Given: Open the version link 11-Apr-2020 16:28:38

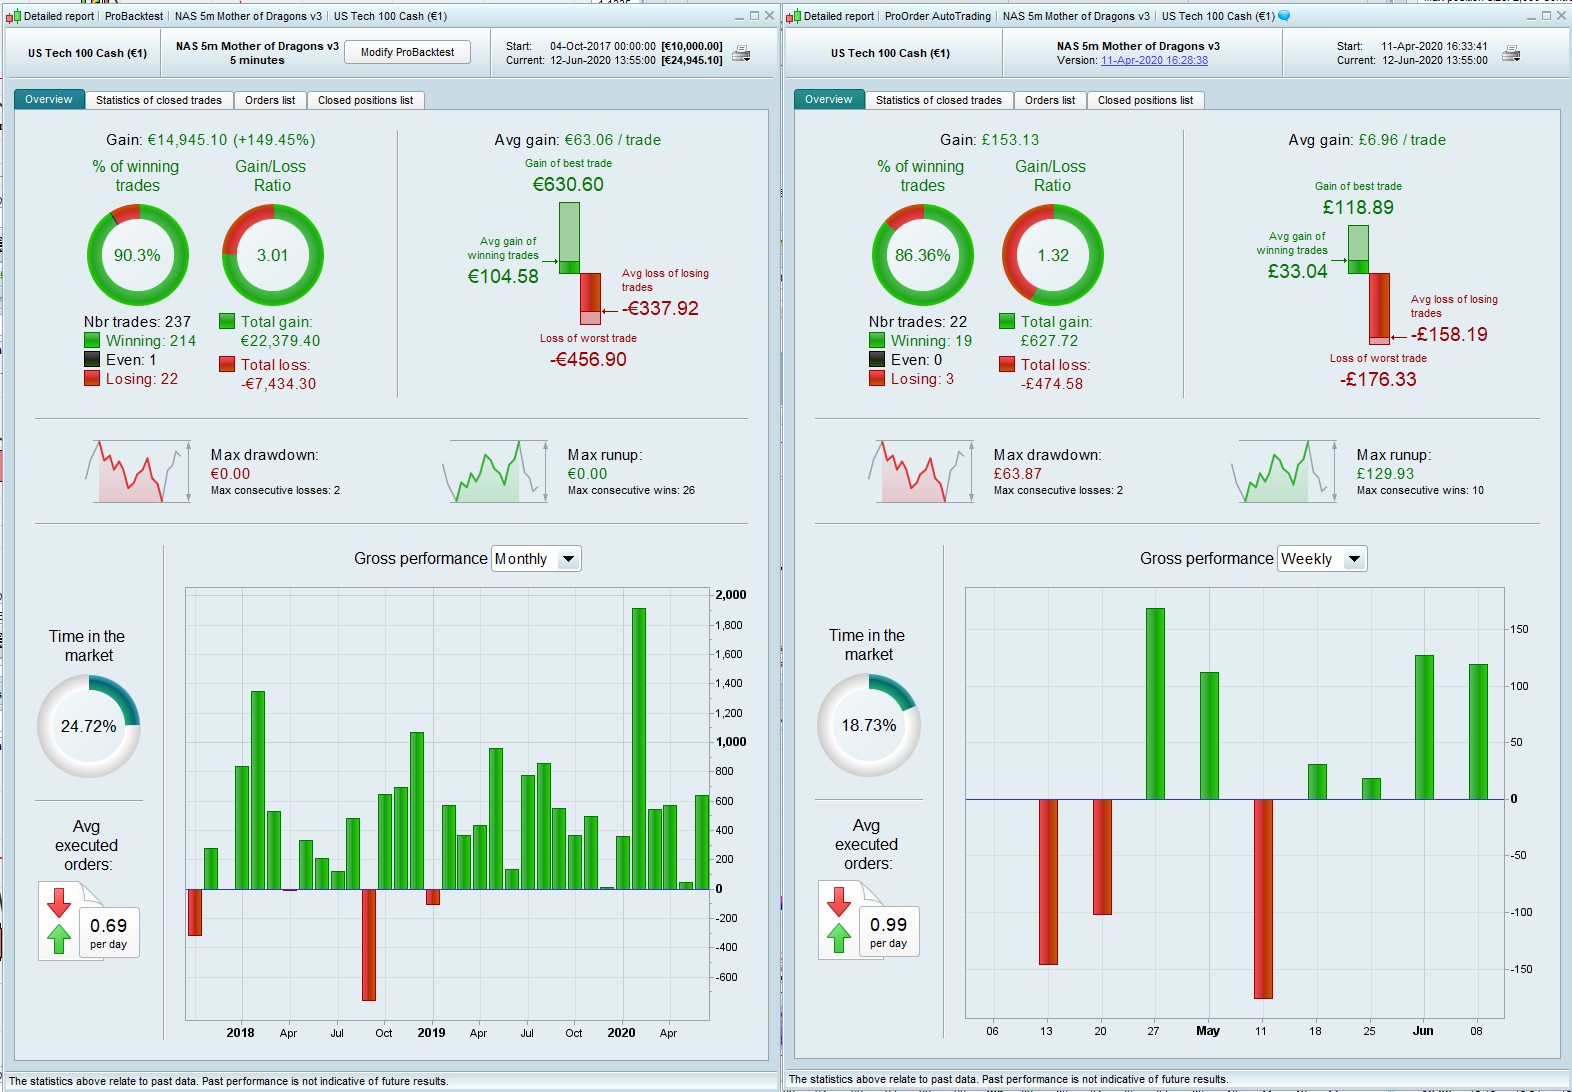Looking at the screenshot, I should (x=1154, y=60).
